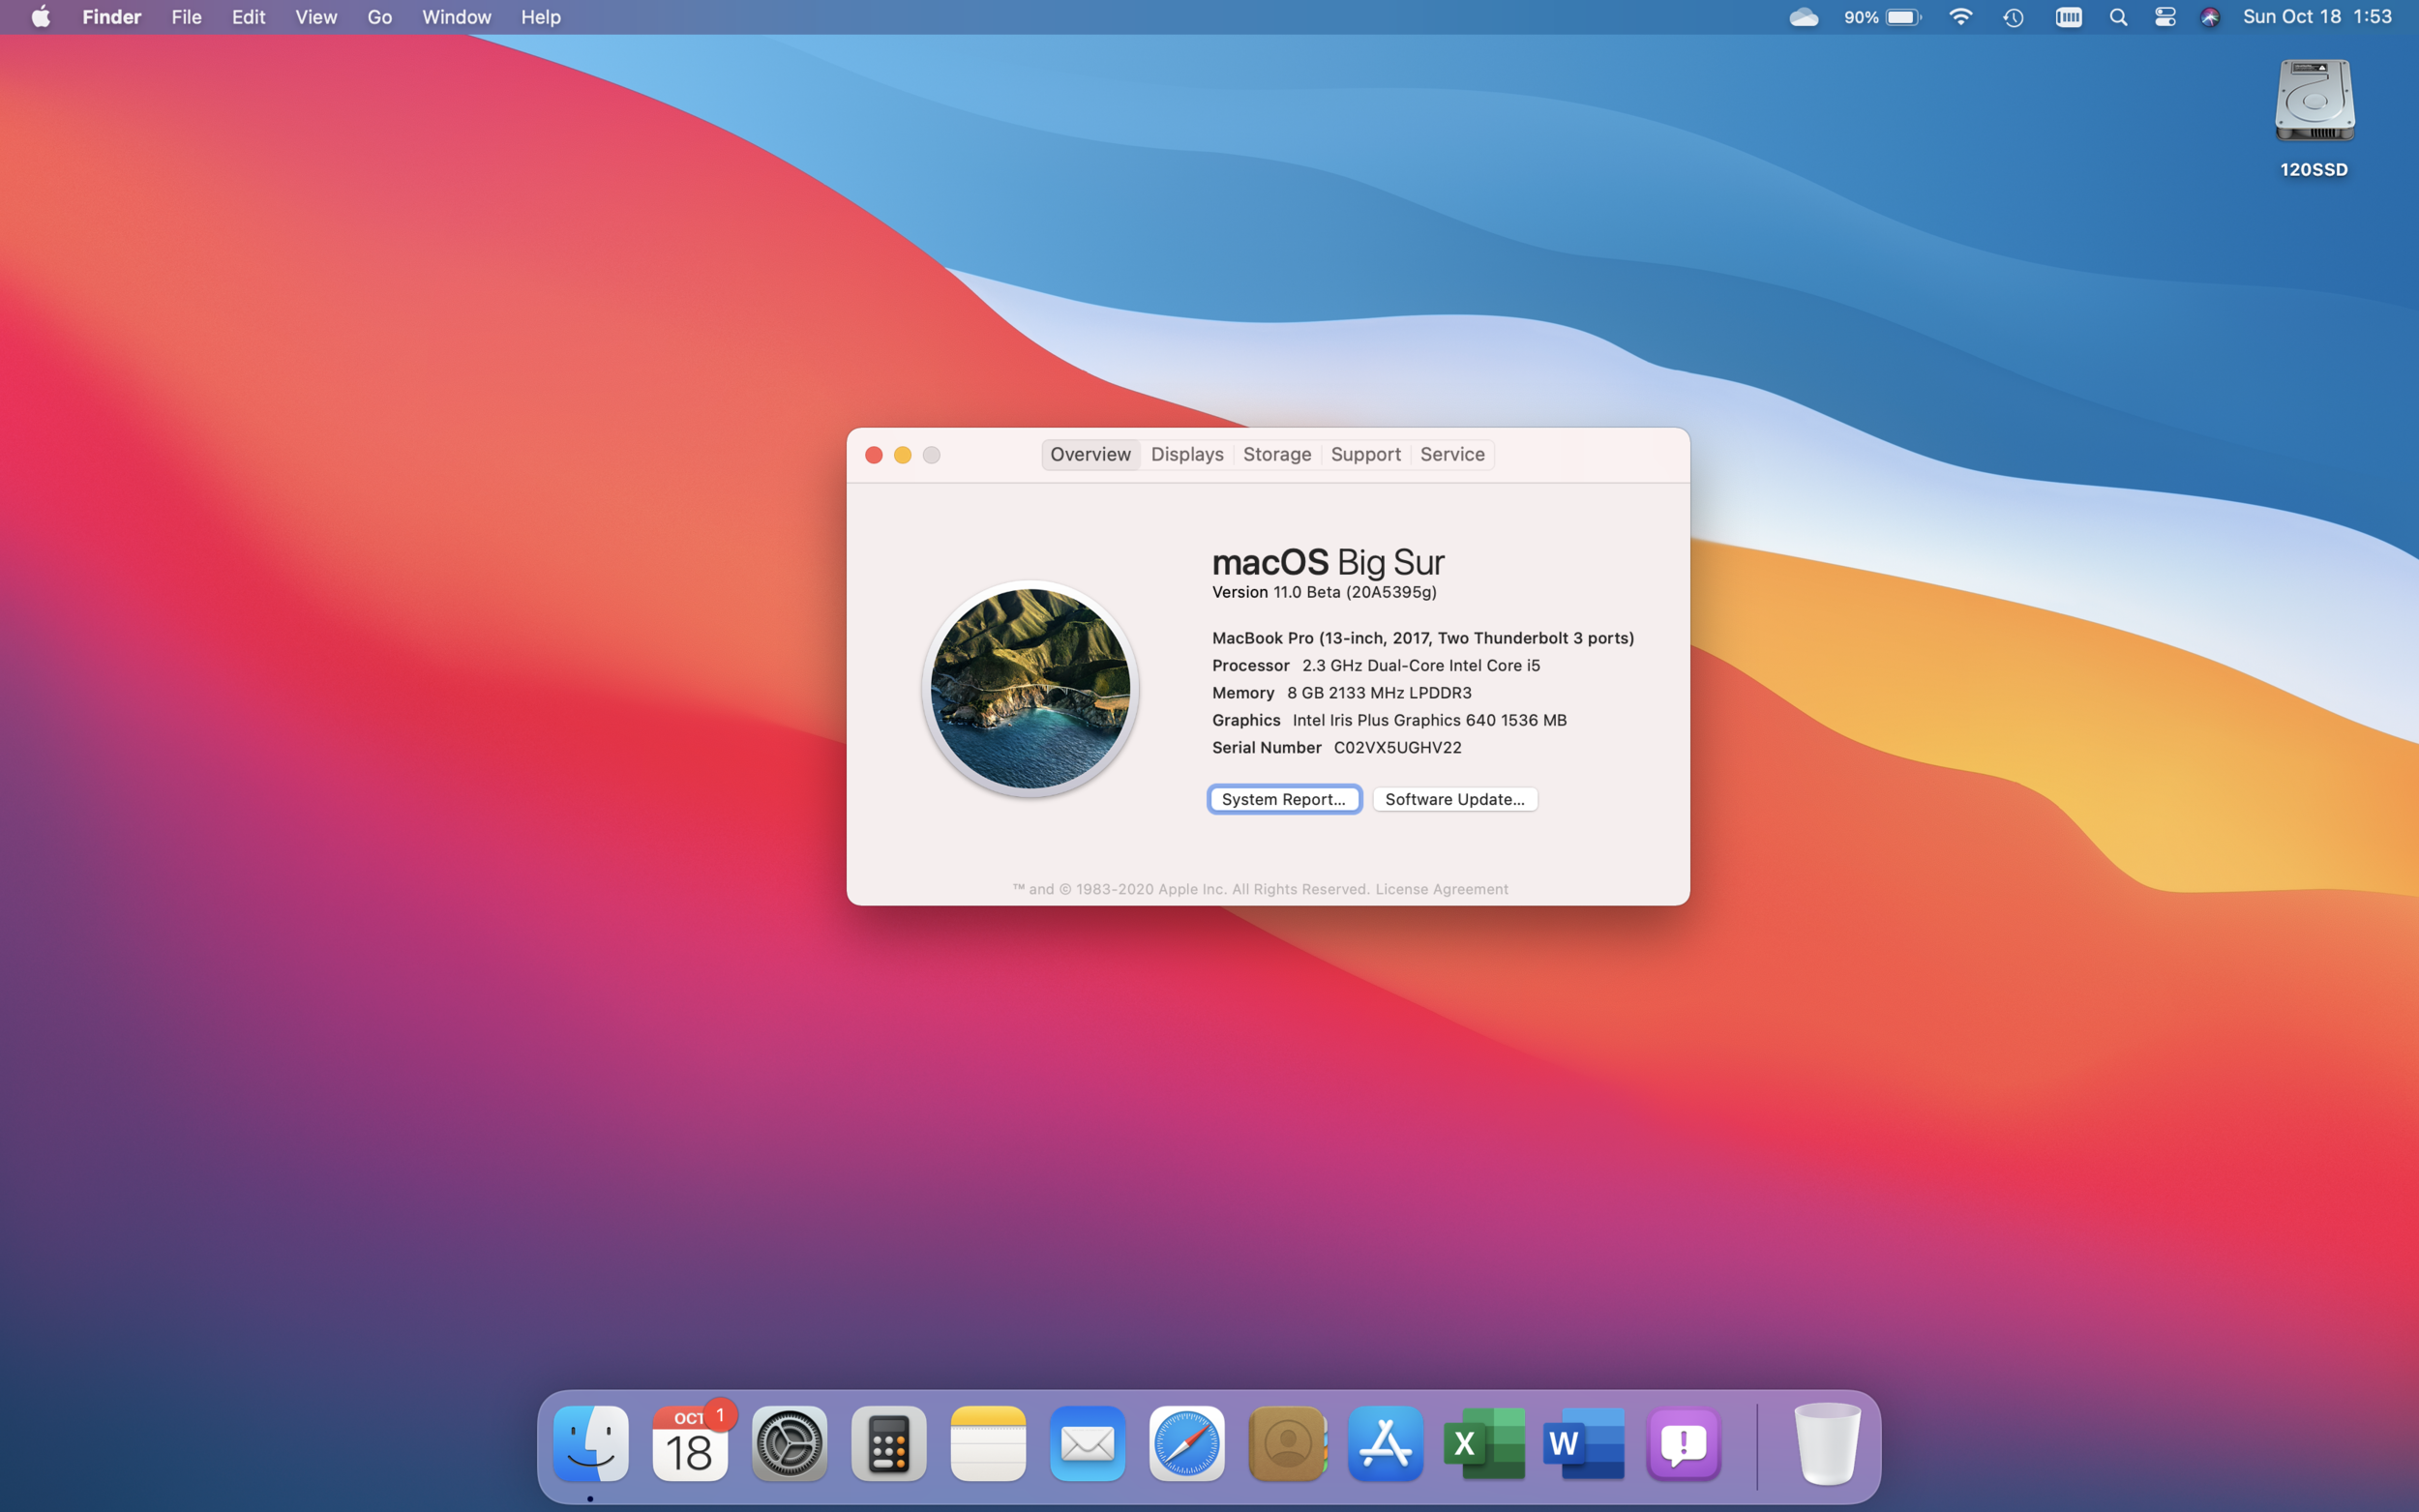Open the Help menu
The width and height of the screenshot is (2419, 1512).
point(541,17)
